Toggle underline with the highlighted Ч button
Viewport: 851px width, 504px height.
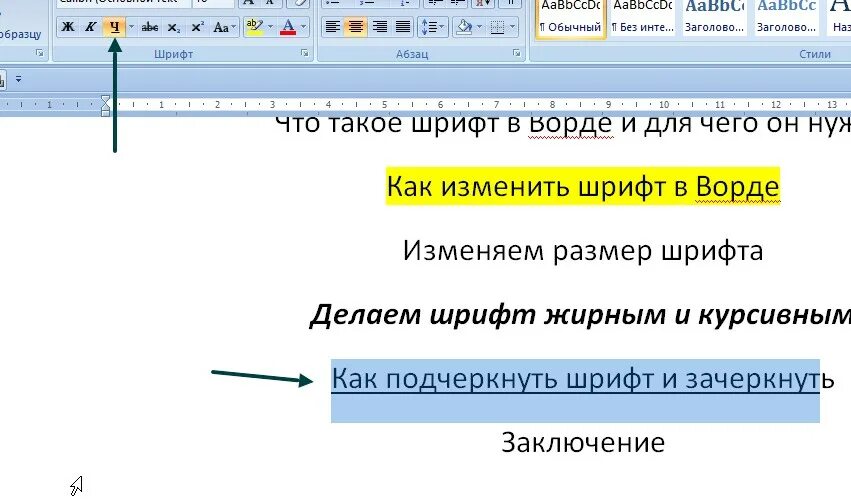click(x=115, y=27)
